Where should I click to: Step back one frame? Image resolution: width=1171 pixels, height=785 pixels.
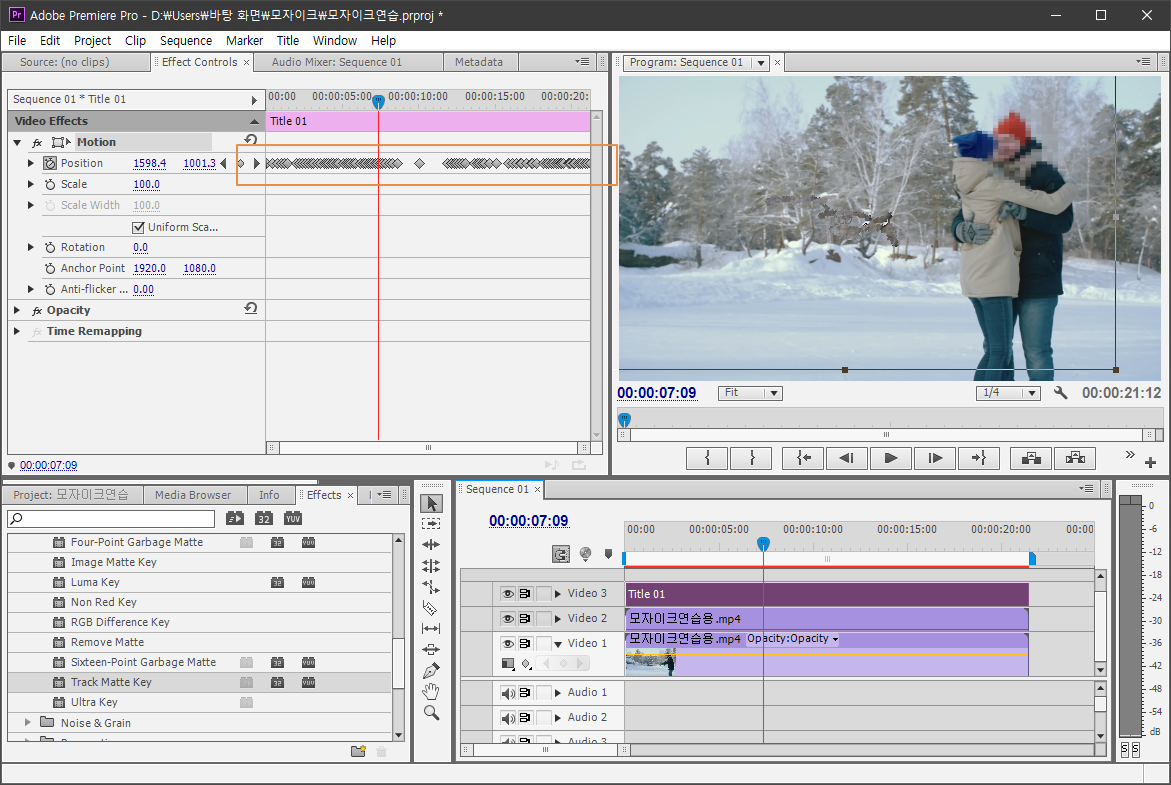[847, 458]
